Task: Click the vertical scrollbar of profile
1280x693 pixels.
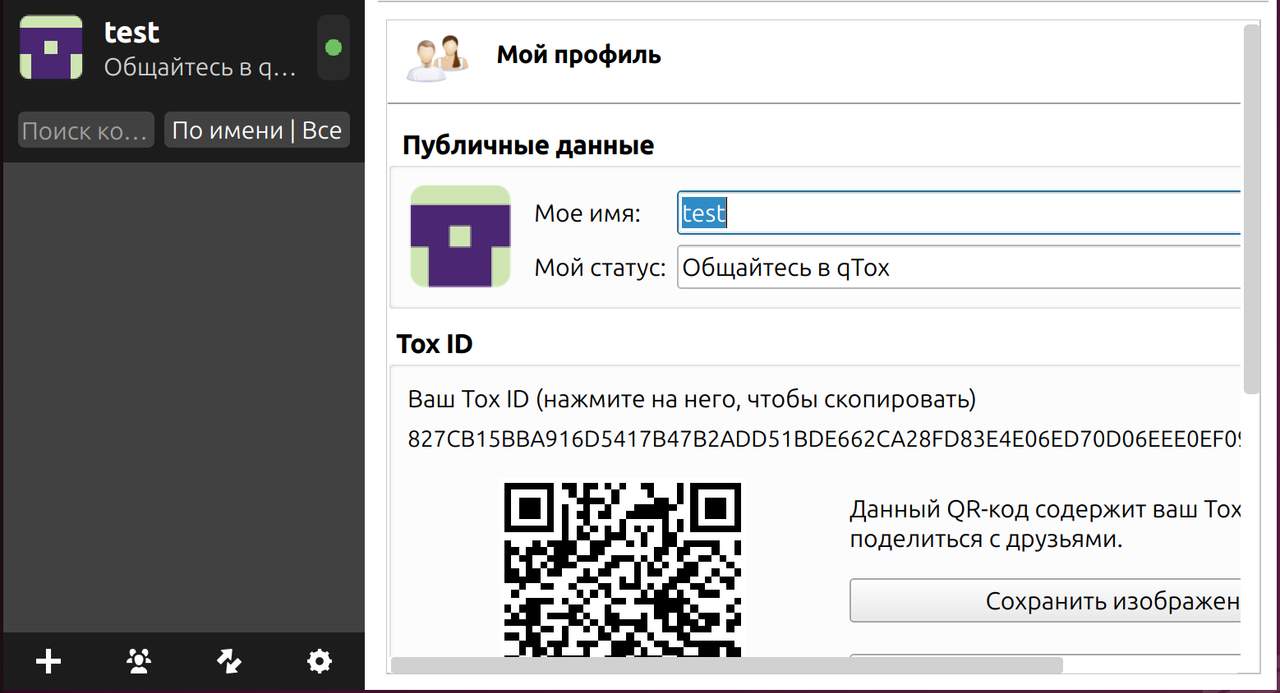Action: click(1251, 210)
